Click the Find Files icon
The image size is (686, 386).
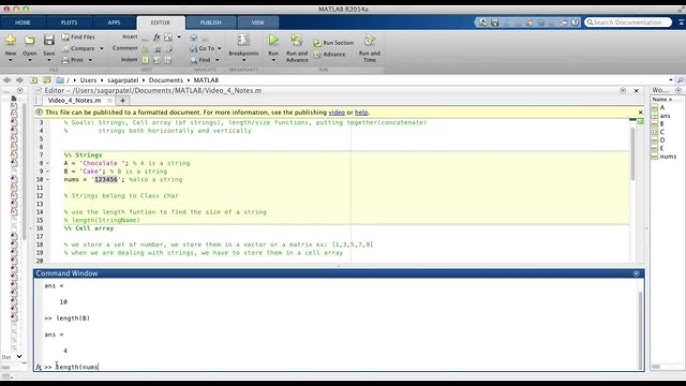65,37
